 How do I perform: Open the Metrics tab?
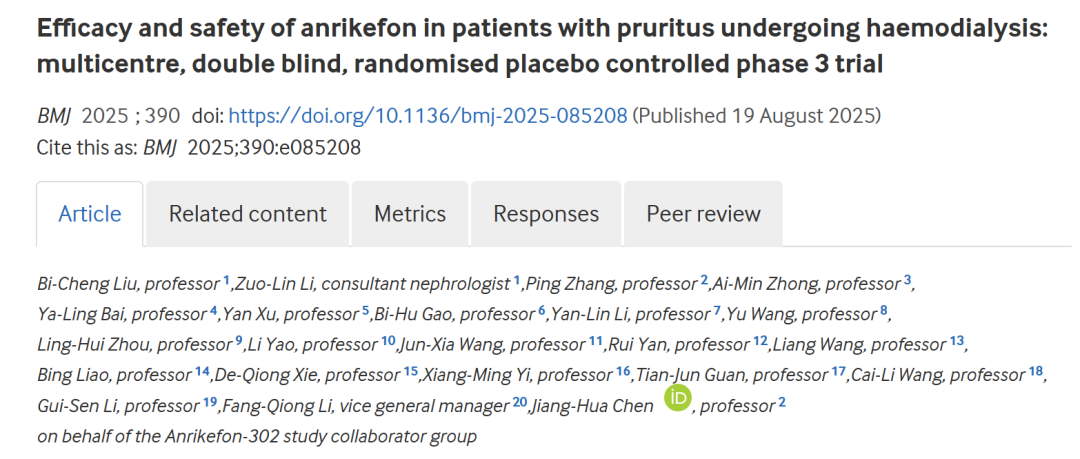click(410, 214)
